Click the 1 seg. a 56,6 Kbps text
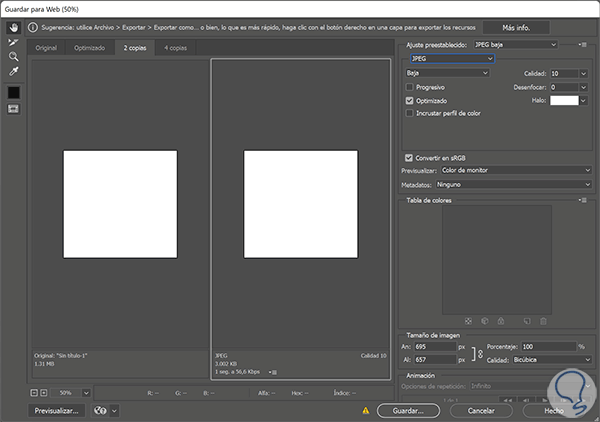600x422 pixels. 237,372
